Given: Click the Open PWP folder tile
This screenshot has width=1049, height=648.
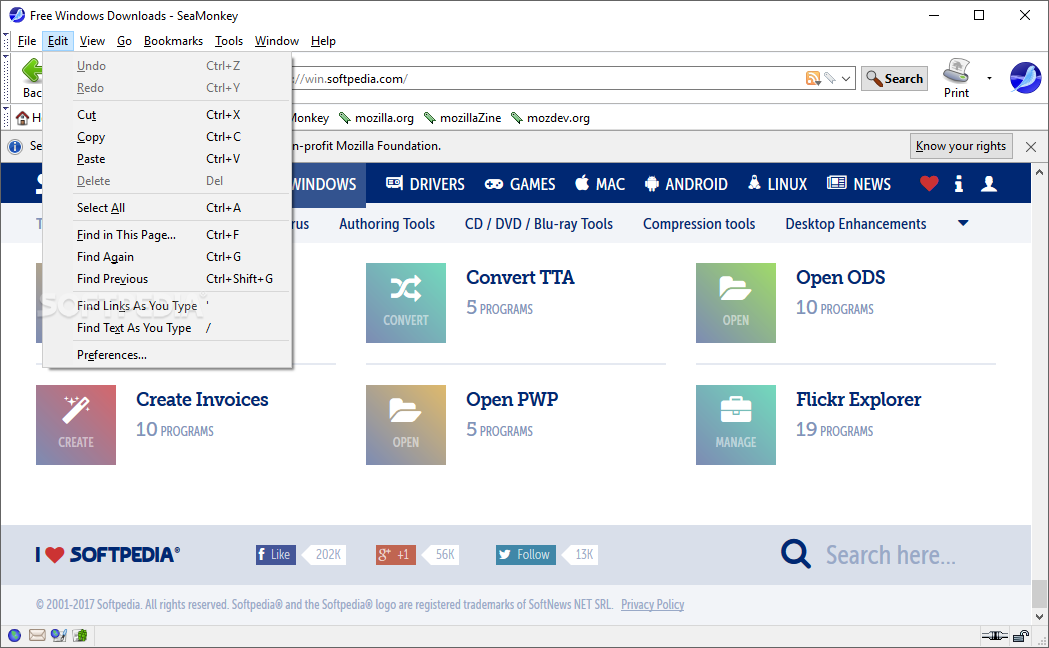Looking at the screenshot, I should tap(405, 425).
